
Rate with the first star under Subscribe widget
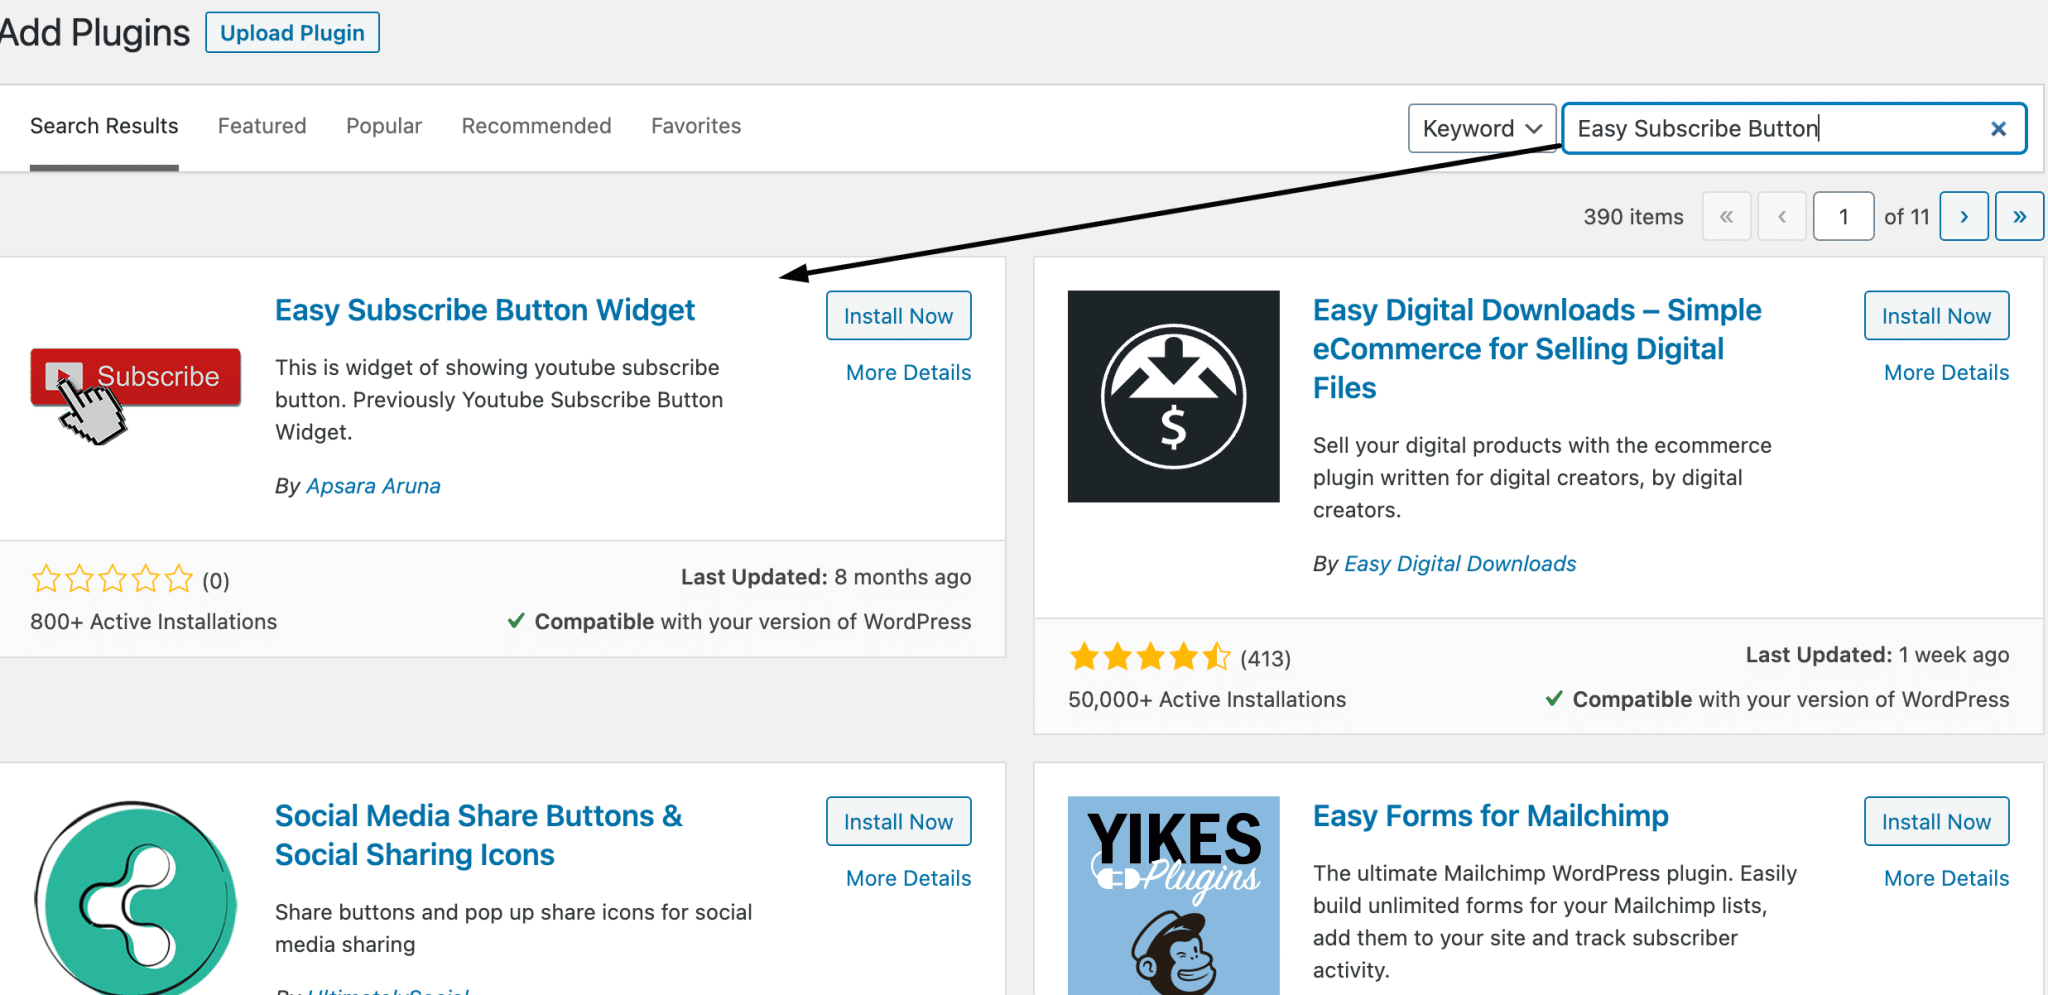pos(46,578)
